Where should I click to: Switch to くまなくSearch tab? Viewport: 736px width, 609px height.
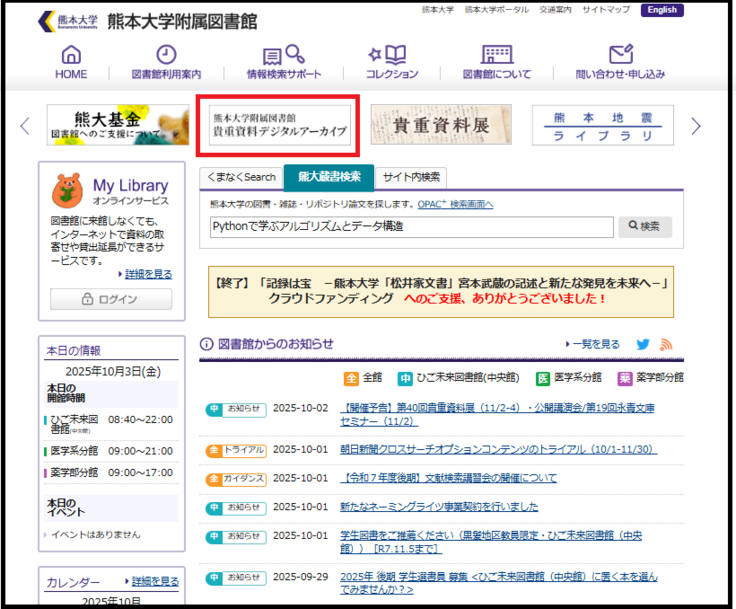pos(241,177)
